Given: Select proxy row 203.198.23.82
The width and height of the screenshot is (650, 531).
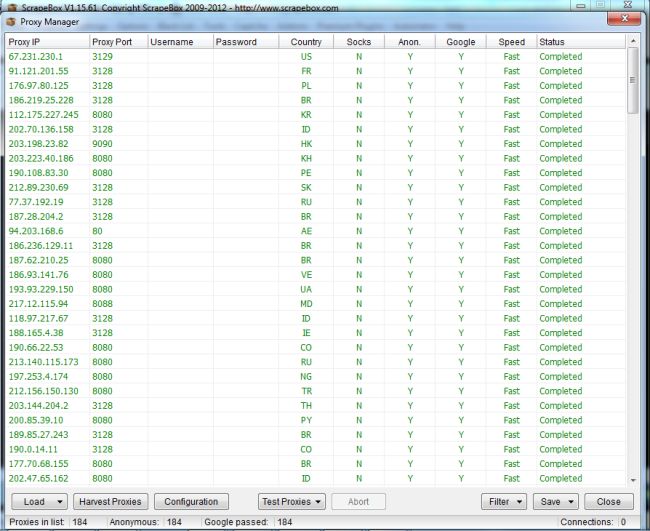Looking at the screenshot, I should pyautogui.click(x=315, y=144).
